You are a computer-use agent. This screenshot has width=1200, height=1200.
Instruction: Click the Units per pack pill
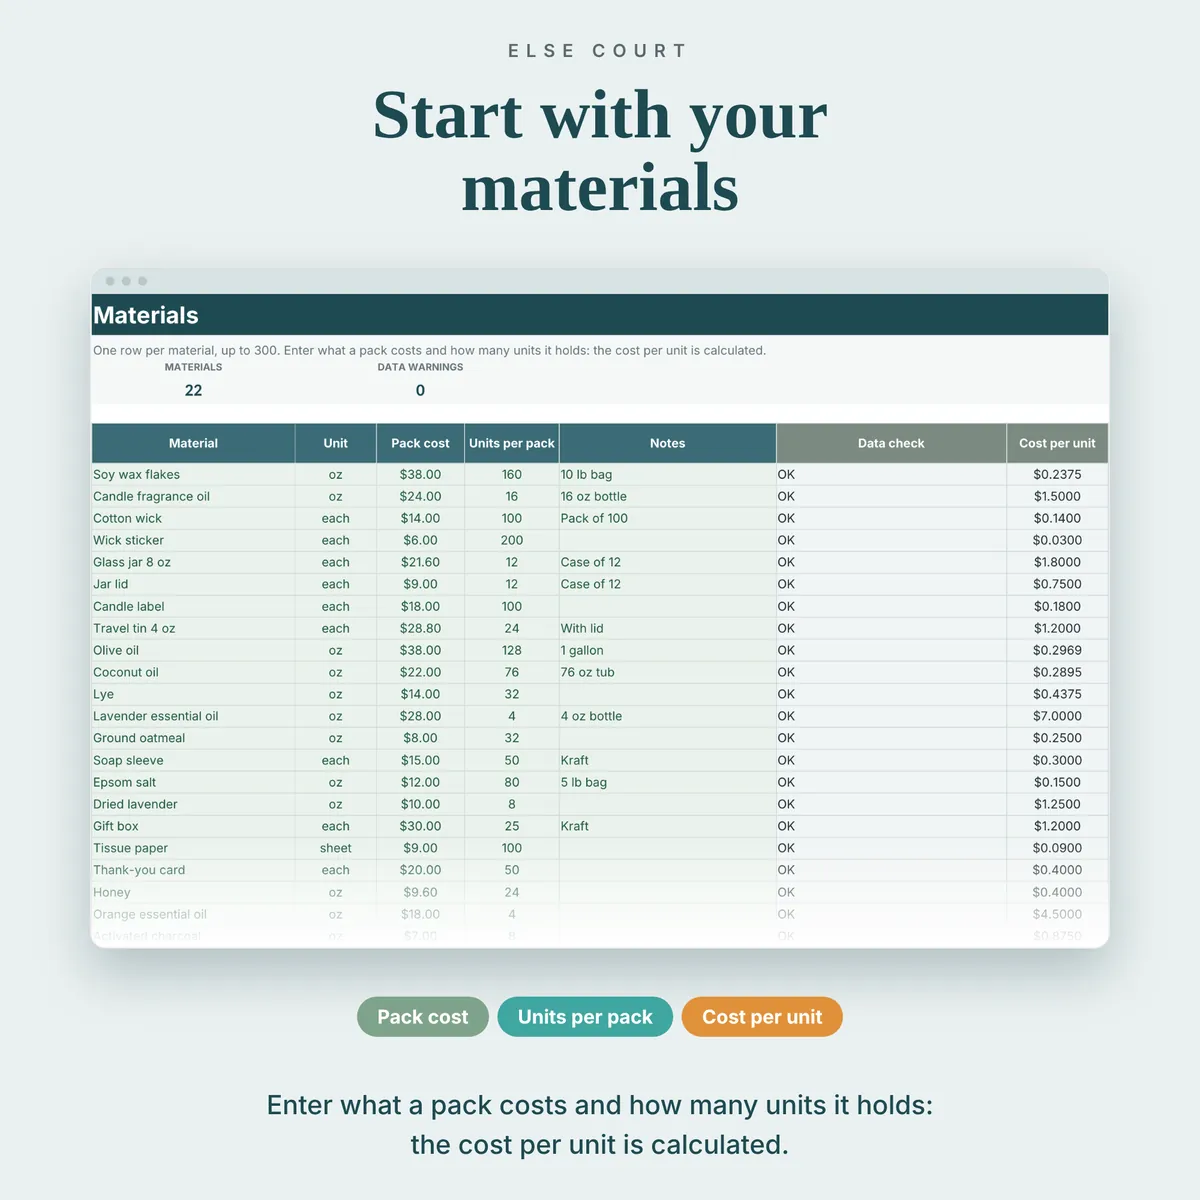coord(585,1017)
